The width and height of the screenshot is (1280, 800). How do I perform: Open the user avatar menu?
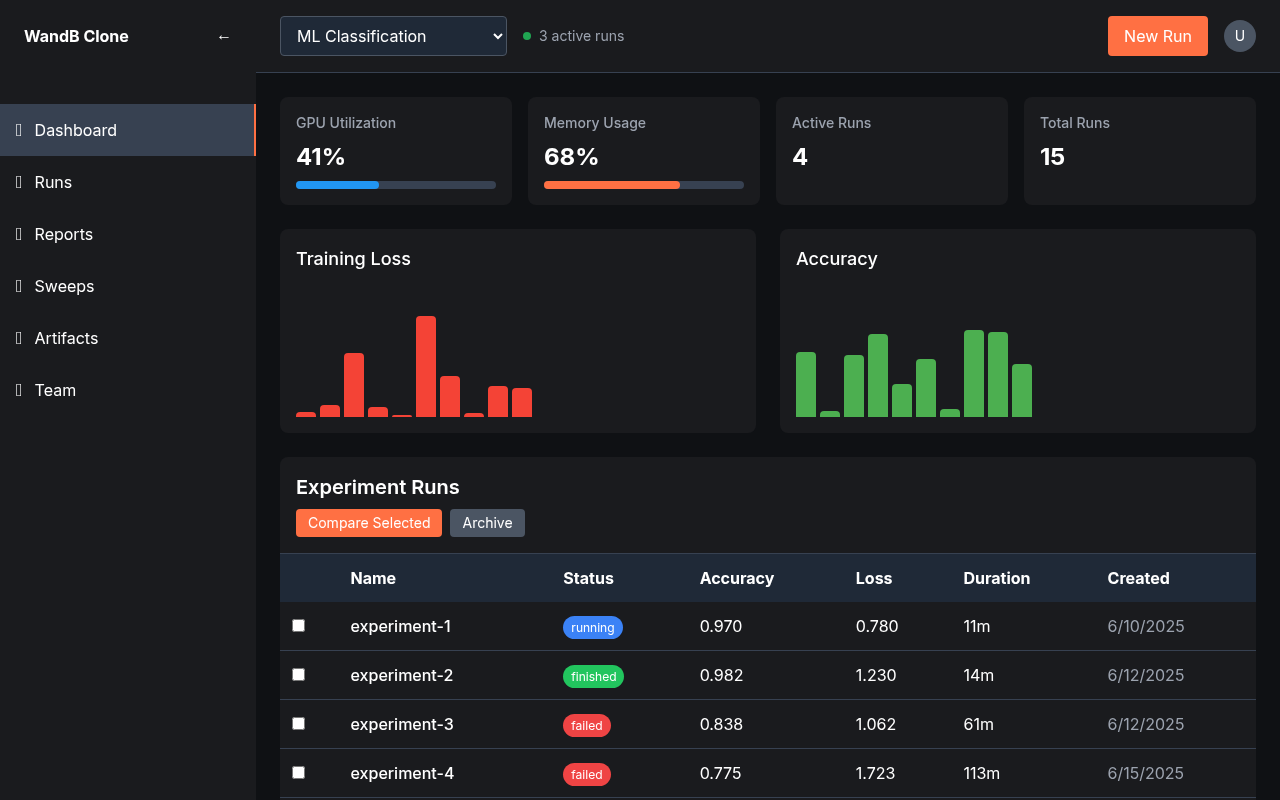1240,36
